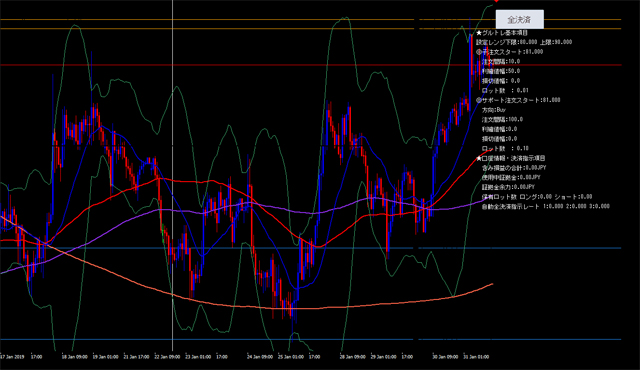Click the 21 Jan 17:00 time axis label
The height and width of the screenshot is (370, 640).
136,357
